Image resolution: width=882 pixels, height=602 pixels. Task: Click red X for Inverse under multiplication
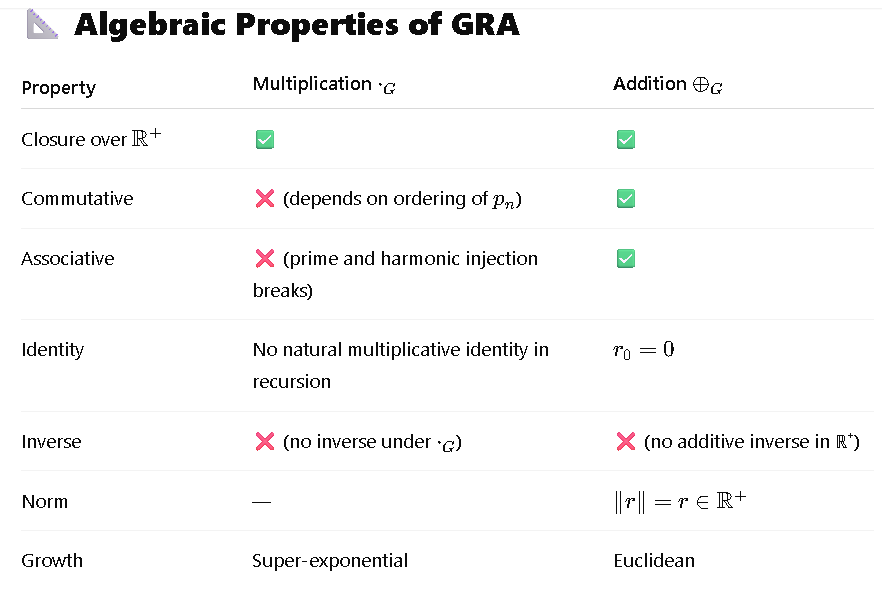coord(265,442)
